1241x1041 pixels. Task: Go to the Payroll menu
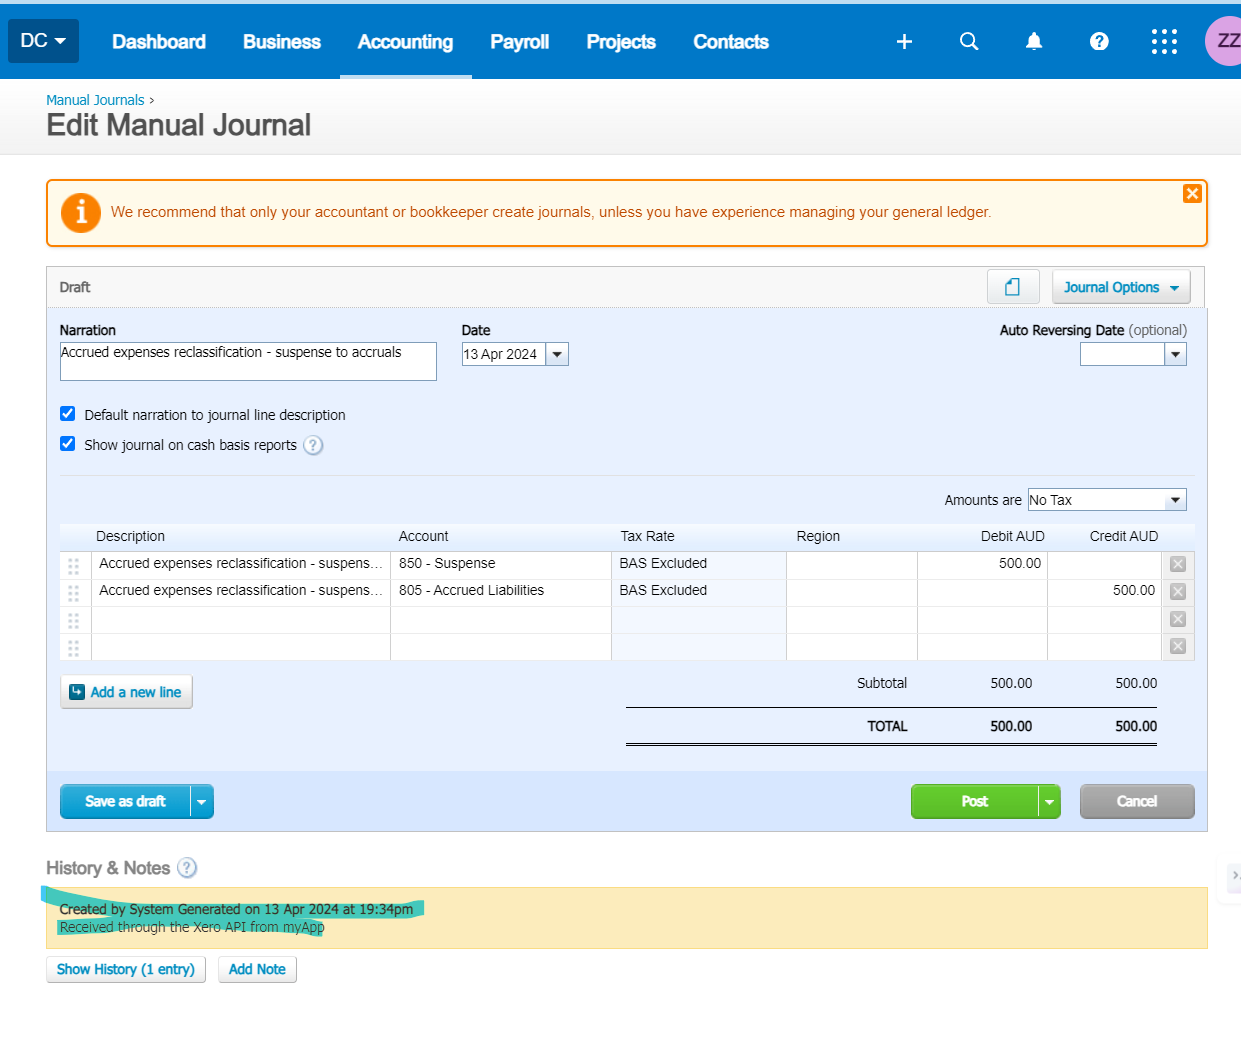pos(519,42)
